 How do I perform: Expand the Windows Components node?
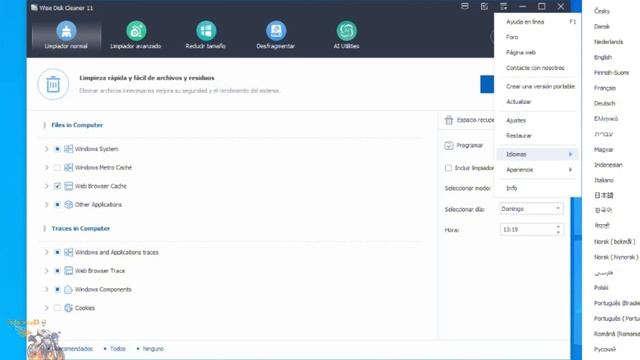tap(46, 289)
